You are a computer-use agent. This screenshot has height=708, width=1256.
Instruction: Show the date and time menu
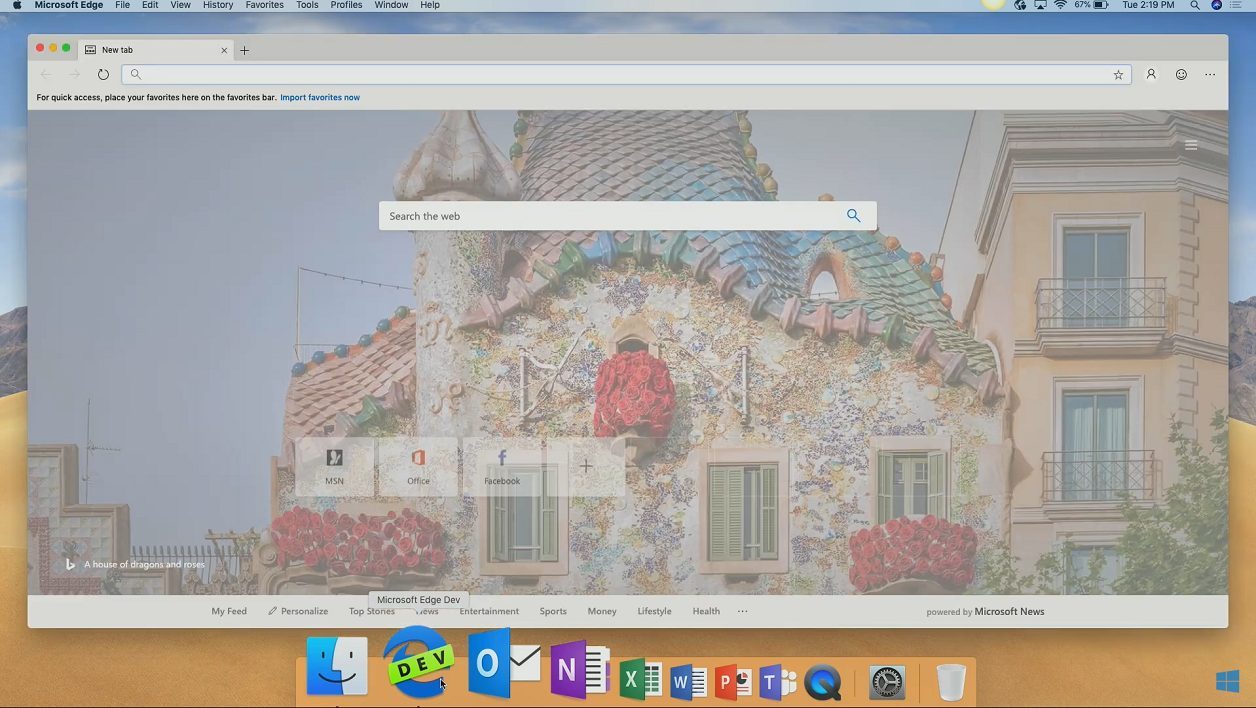(x=1148, y=5)
